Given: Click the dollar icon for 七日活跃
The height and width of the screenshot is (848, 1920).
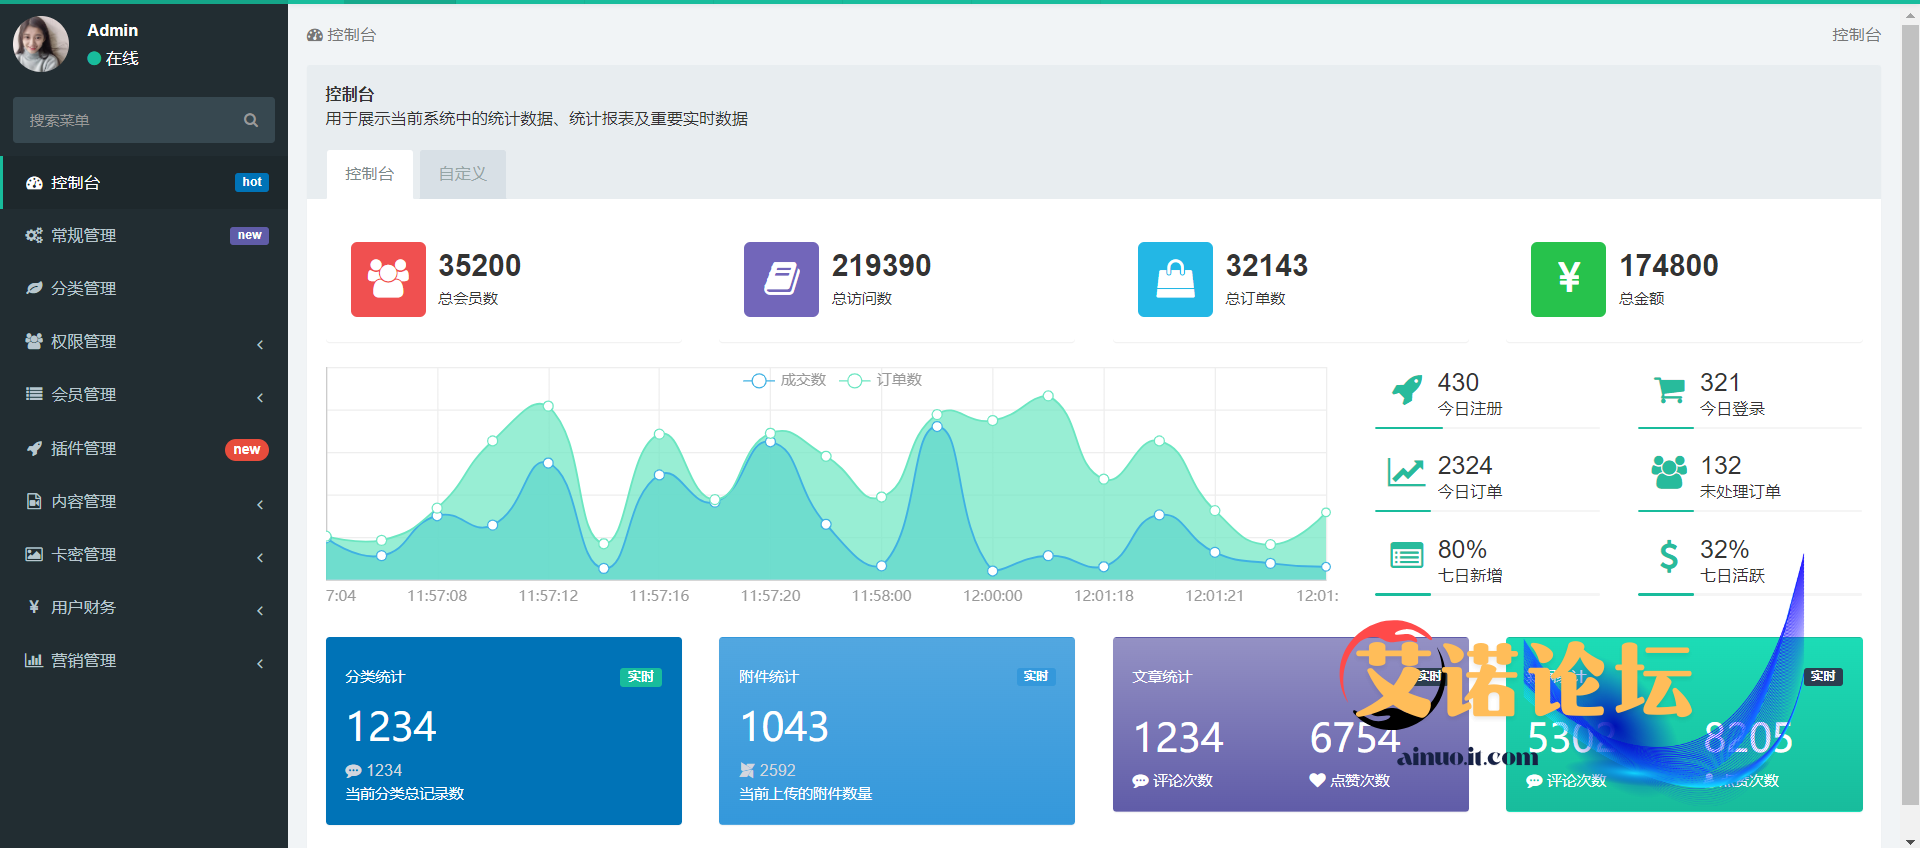Looking at the screenshot, I should click(x=1669, y=556).
